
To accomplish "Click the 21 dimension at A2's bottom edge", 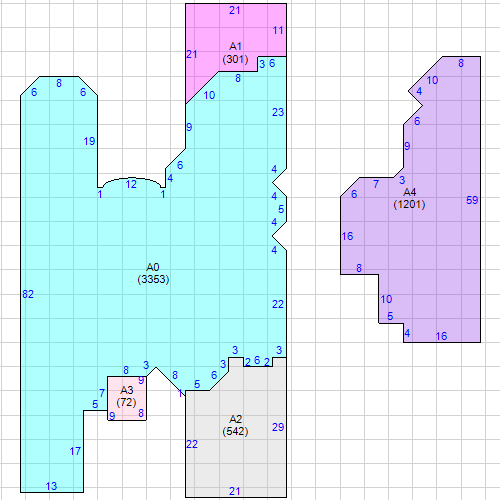I will coord(235,491).
